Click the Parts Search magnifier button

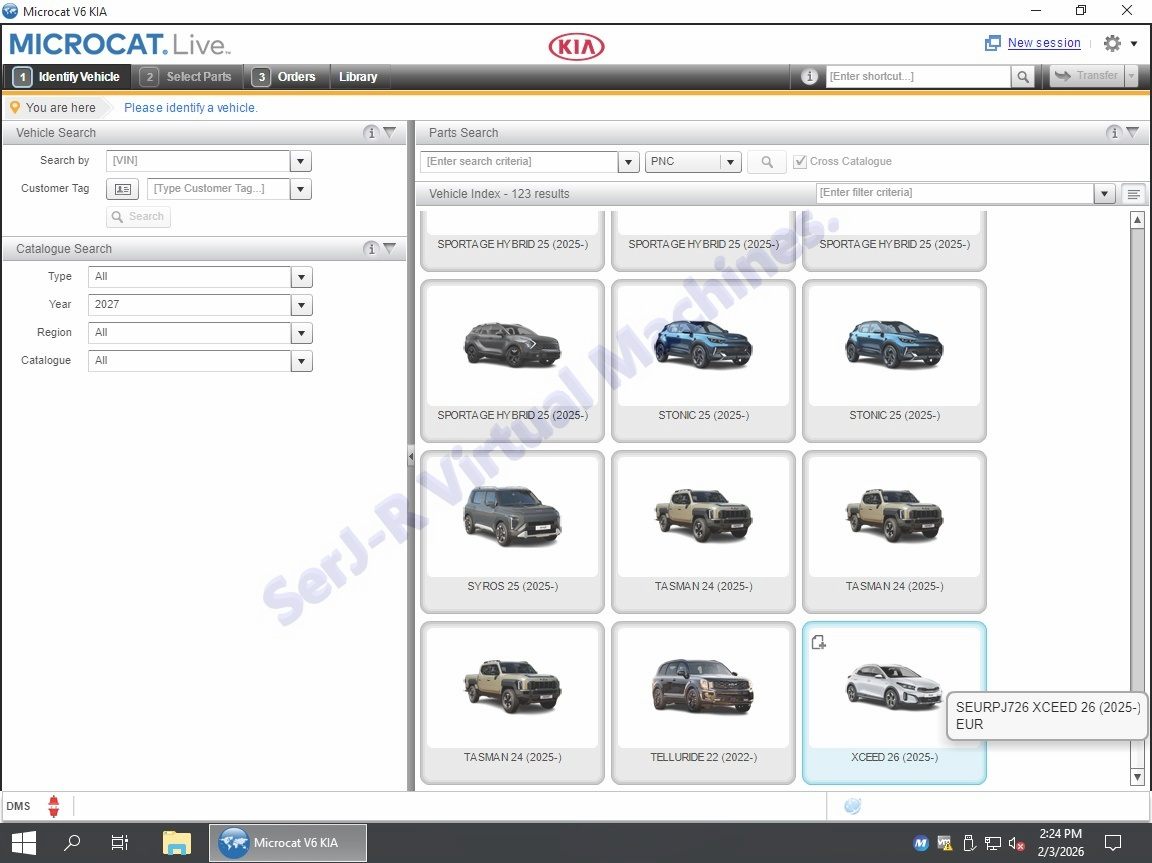pos(767,162)
